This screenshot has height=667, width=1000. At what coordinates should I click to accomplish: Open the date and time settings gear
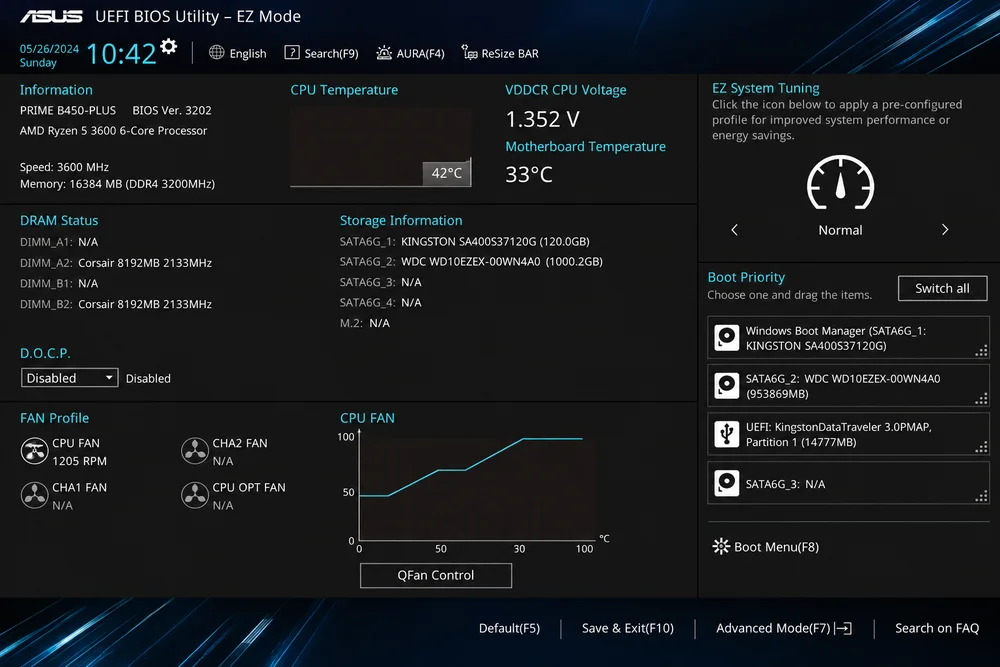tap(168, 47)
